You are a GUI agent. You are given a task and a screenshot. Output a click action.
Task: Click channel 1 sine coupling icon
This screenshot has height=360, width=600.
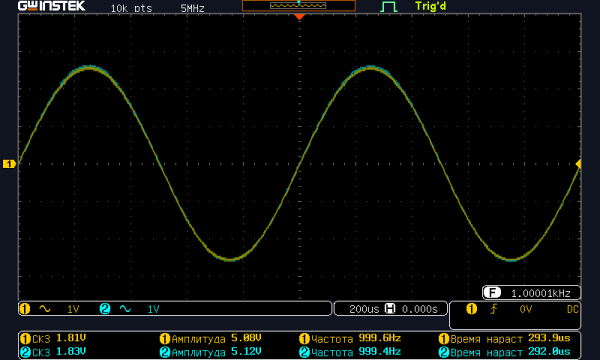point(45,309)
